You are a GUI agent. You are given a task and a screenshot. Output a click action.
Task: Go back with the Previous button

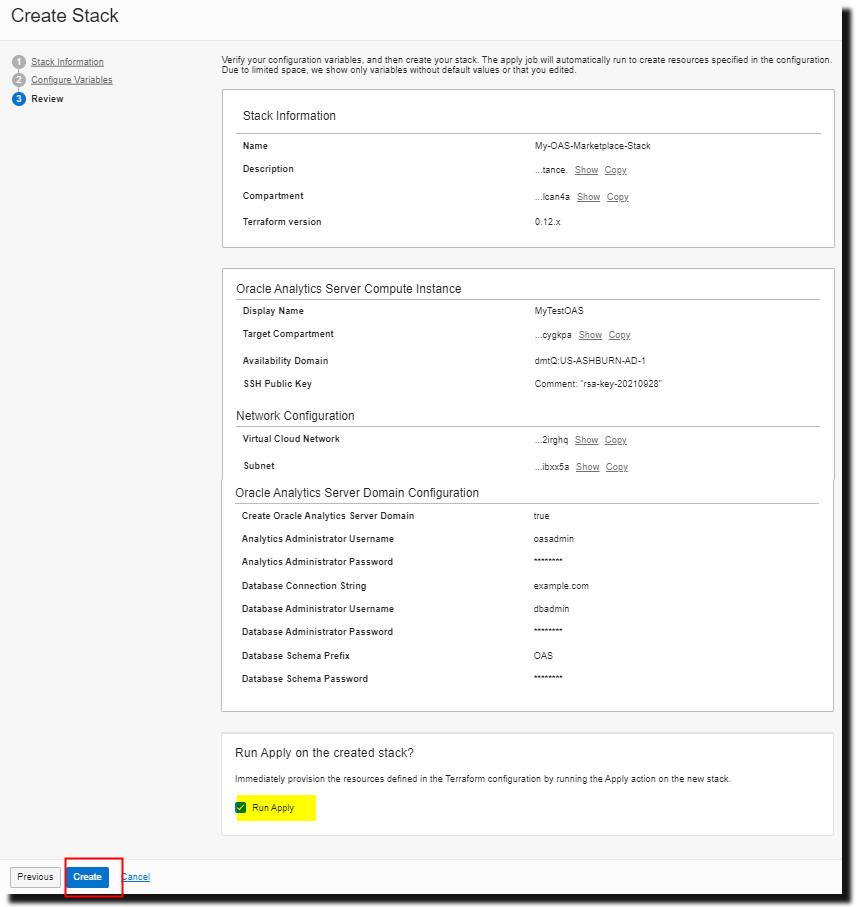(x=35, y=877)
